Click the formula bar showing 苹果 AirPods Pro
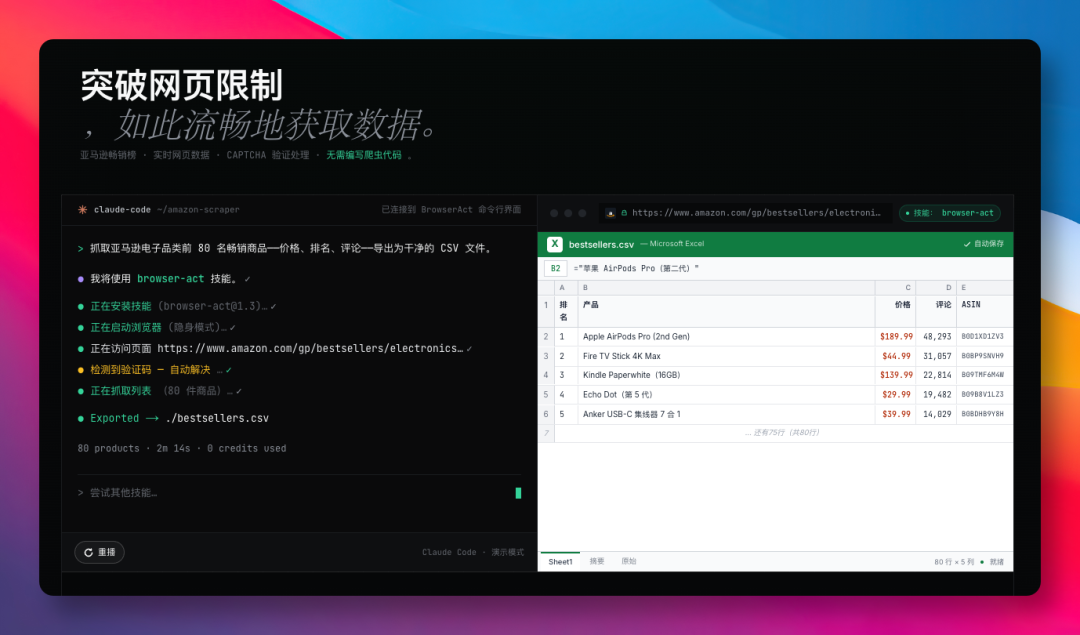1080x635 pixels. tap(636, 269)
